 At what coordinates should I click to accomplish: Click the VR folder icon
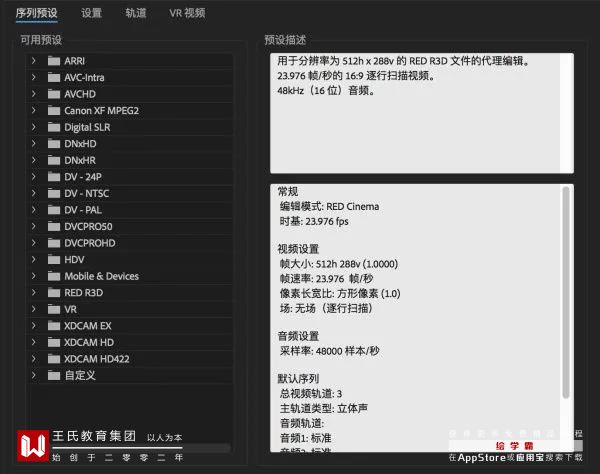[x=54, y=309]
